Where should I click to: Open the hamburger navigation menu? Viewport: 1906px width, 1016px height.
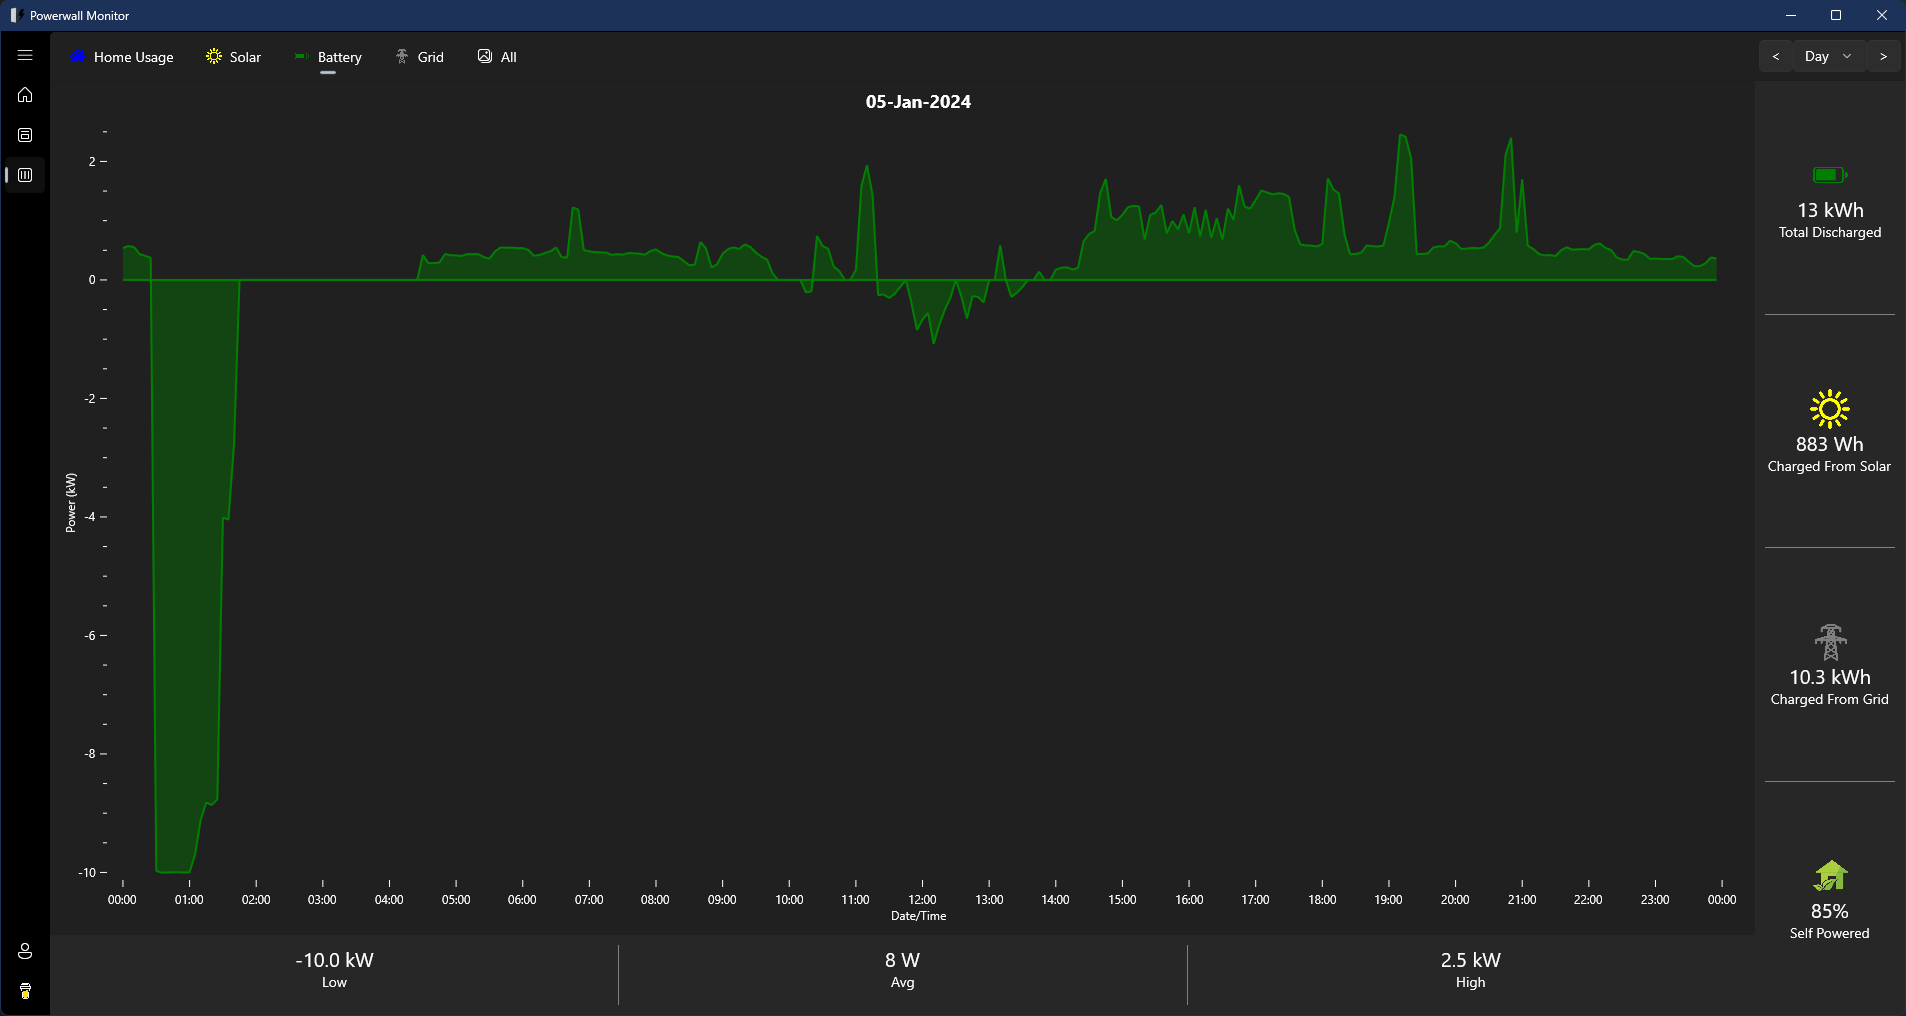point(25,56)
